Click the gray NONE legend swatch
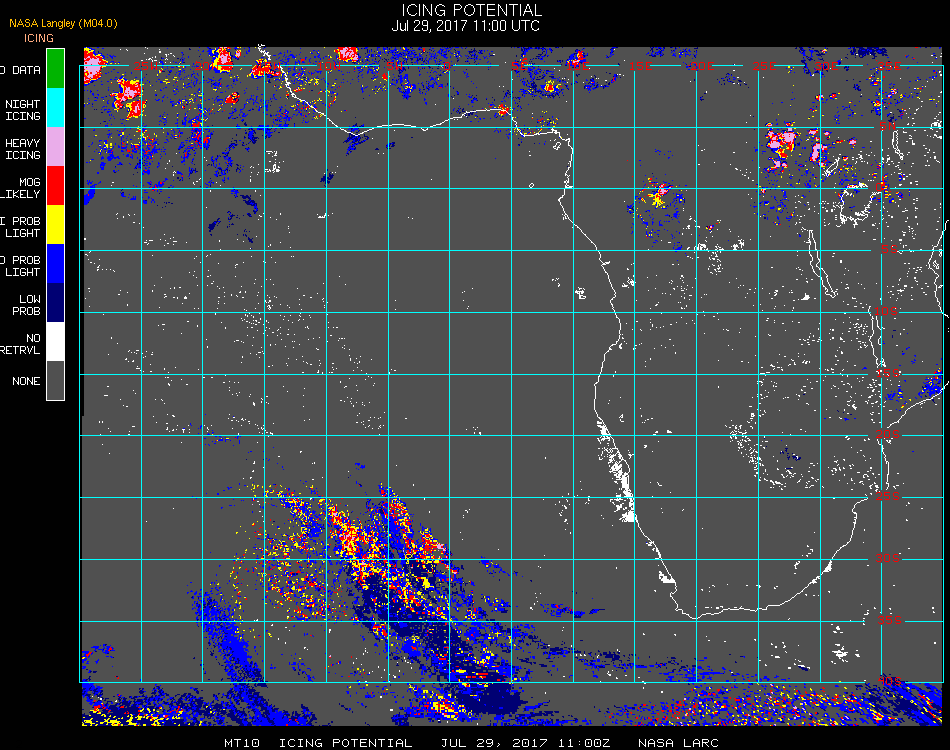 point(55,380)
